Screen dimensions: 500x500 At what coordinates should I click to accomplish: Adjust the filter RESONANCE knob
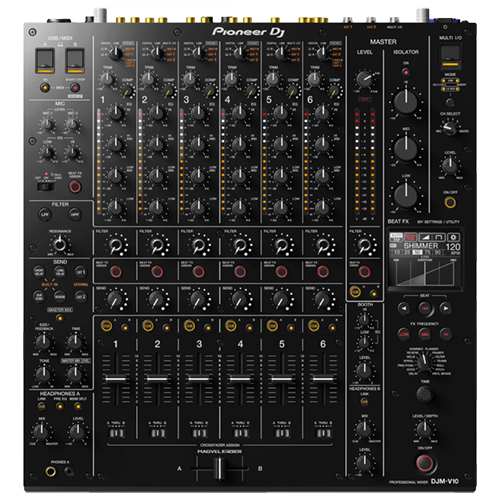(x=60, y=244)
